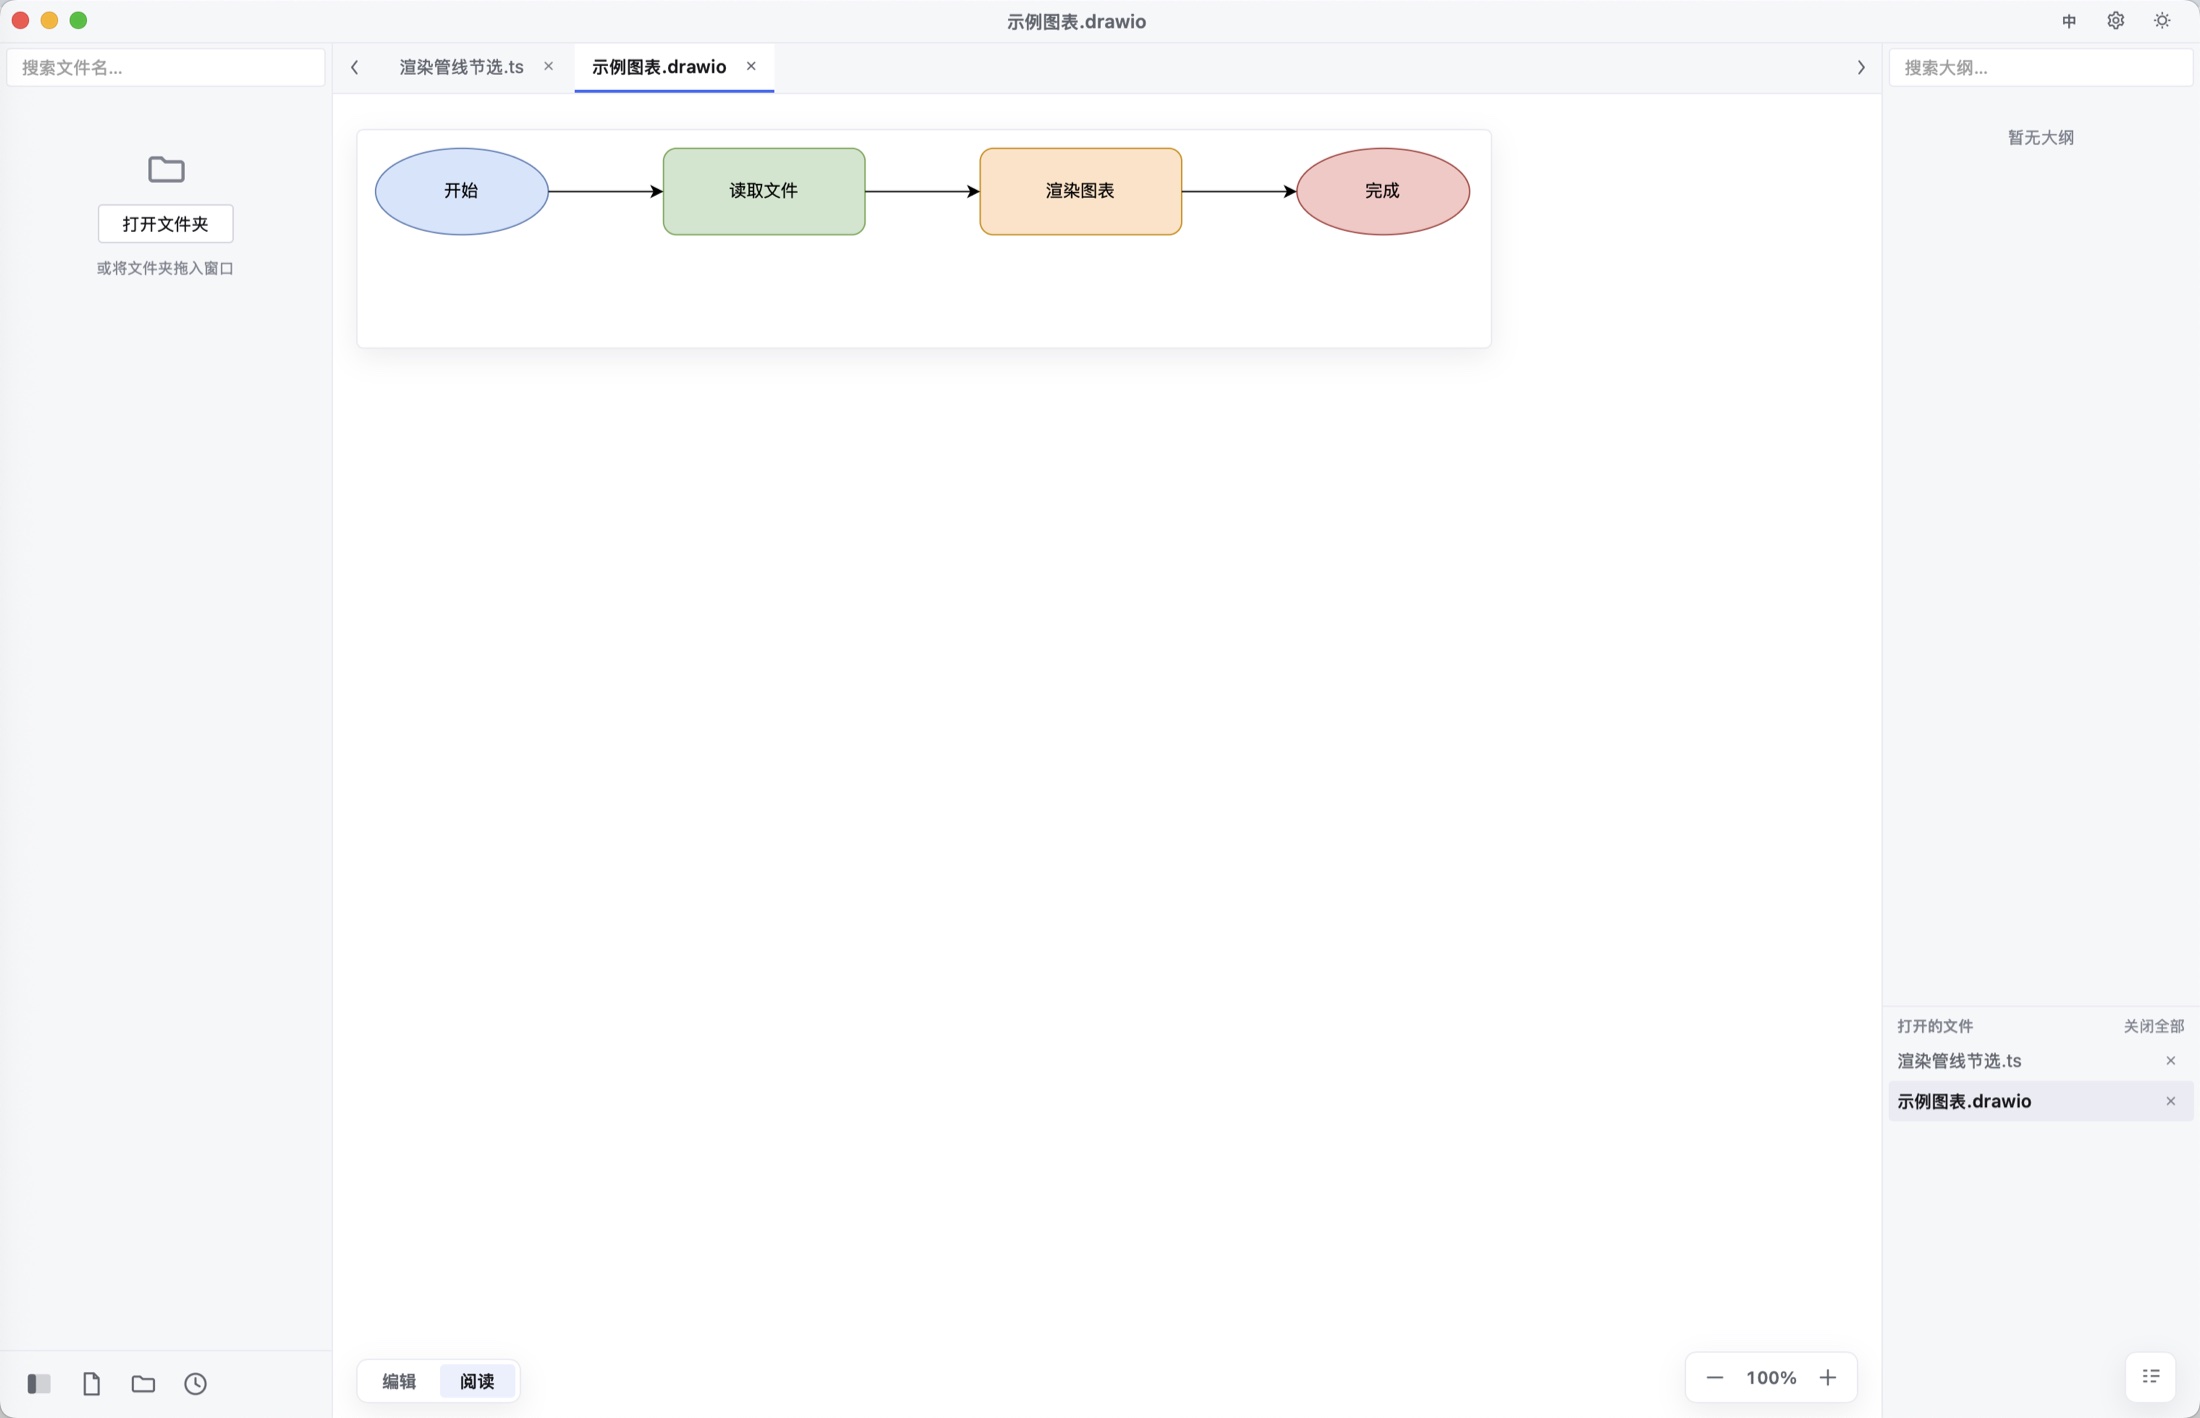Click the outline list icon
This screenshot has height=1418, width=2200.
2151,1377
